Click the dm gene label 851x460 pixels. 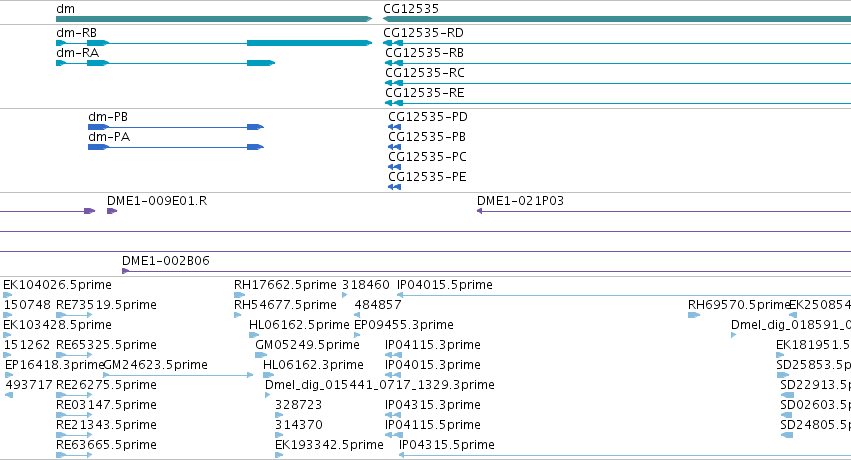coord(66,9)
